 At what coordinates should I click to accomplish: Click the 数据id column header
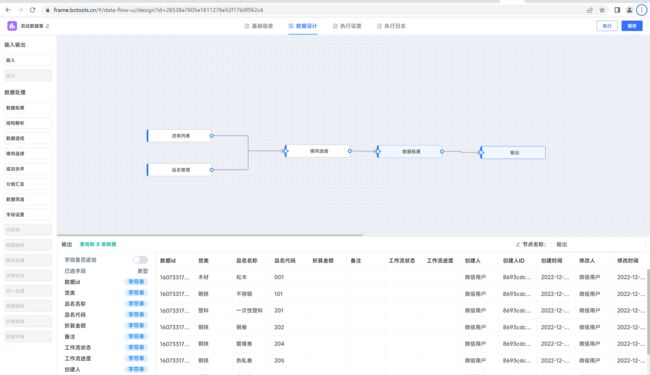click(168, 261)
